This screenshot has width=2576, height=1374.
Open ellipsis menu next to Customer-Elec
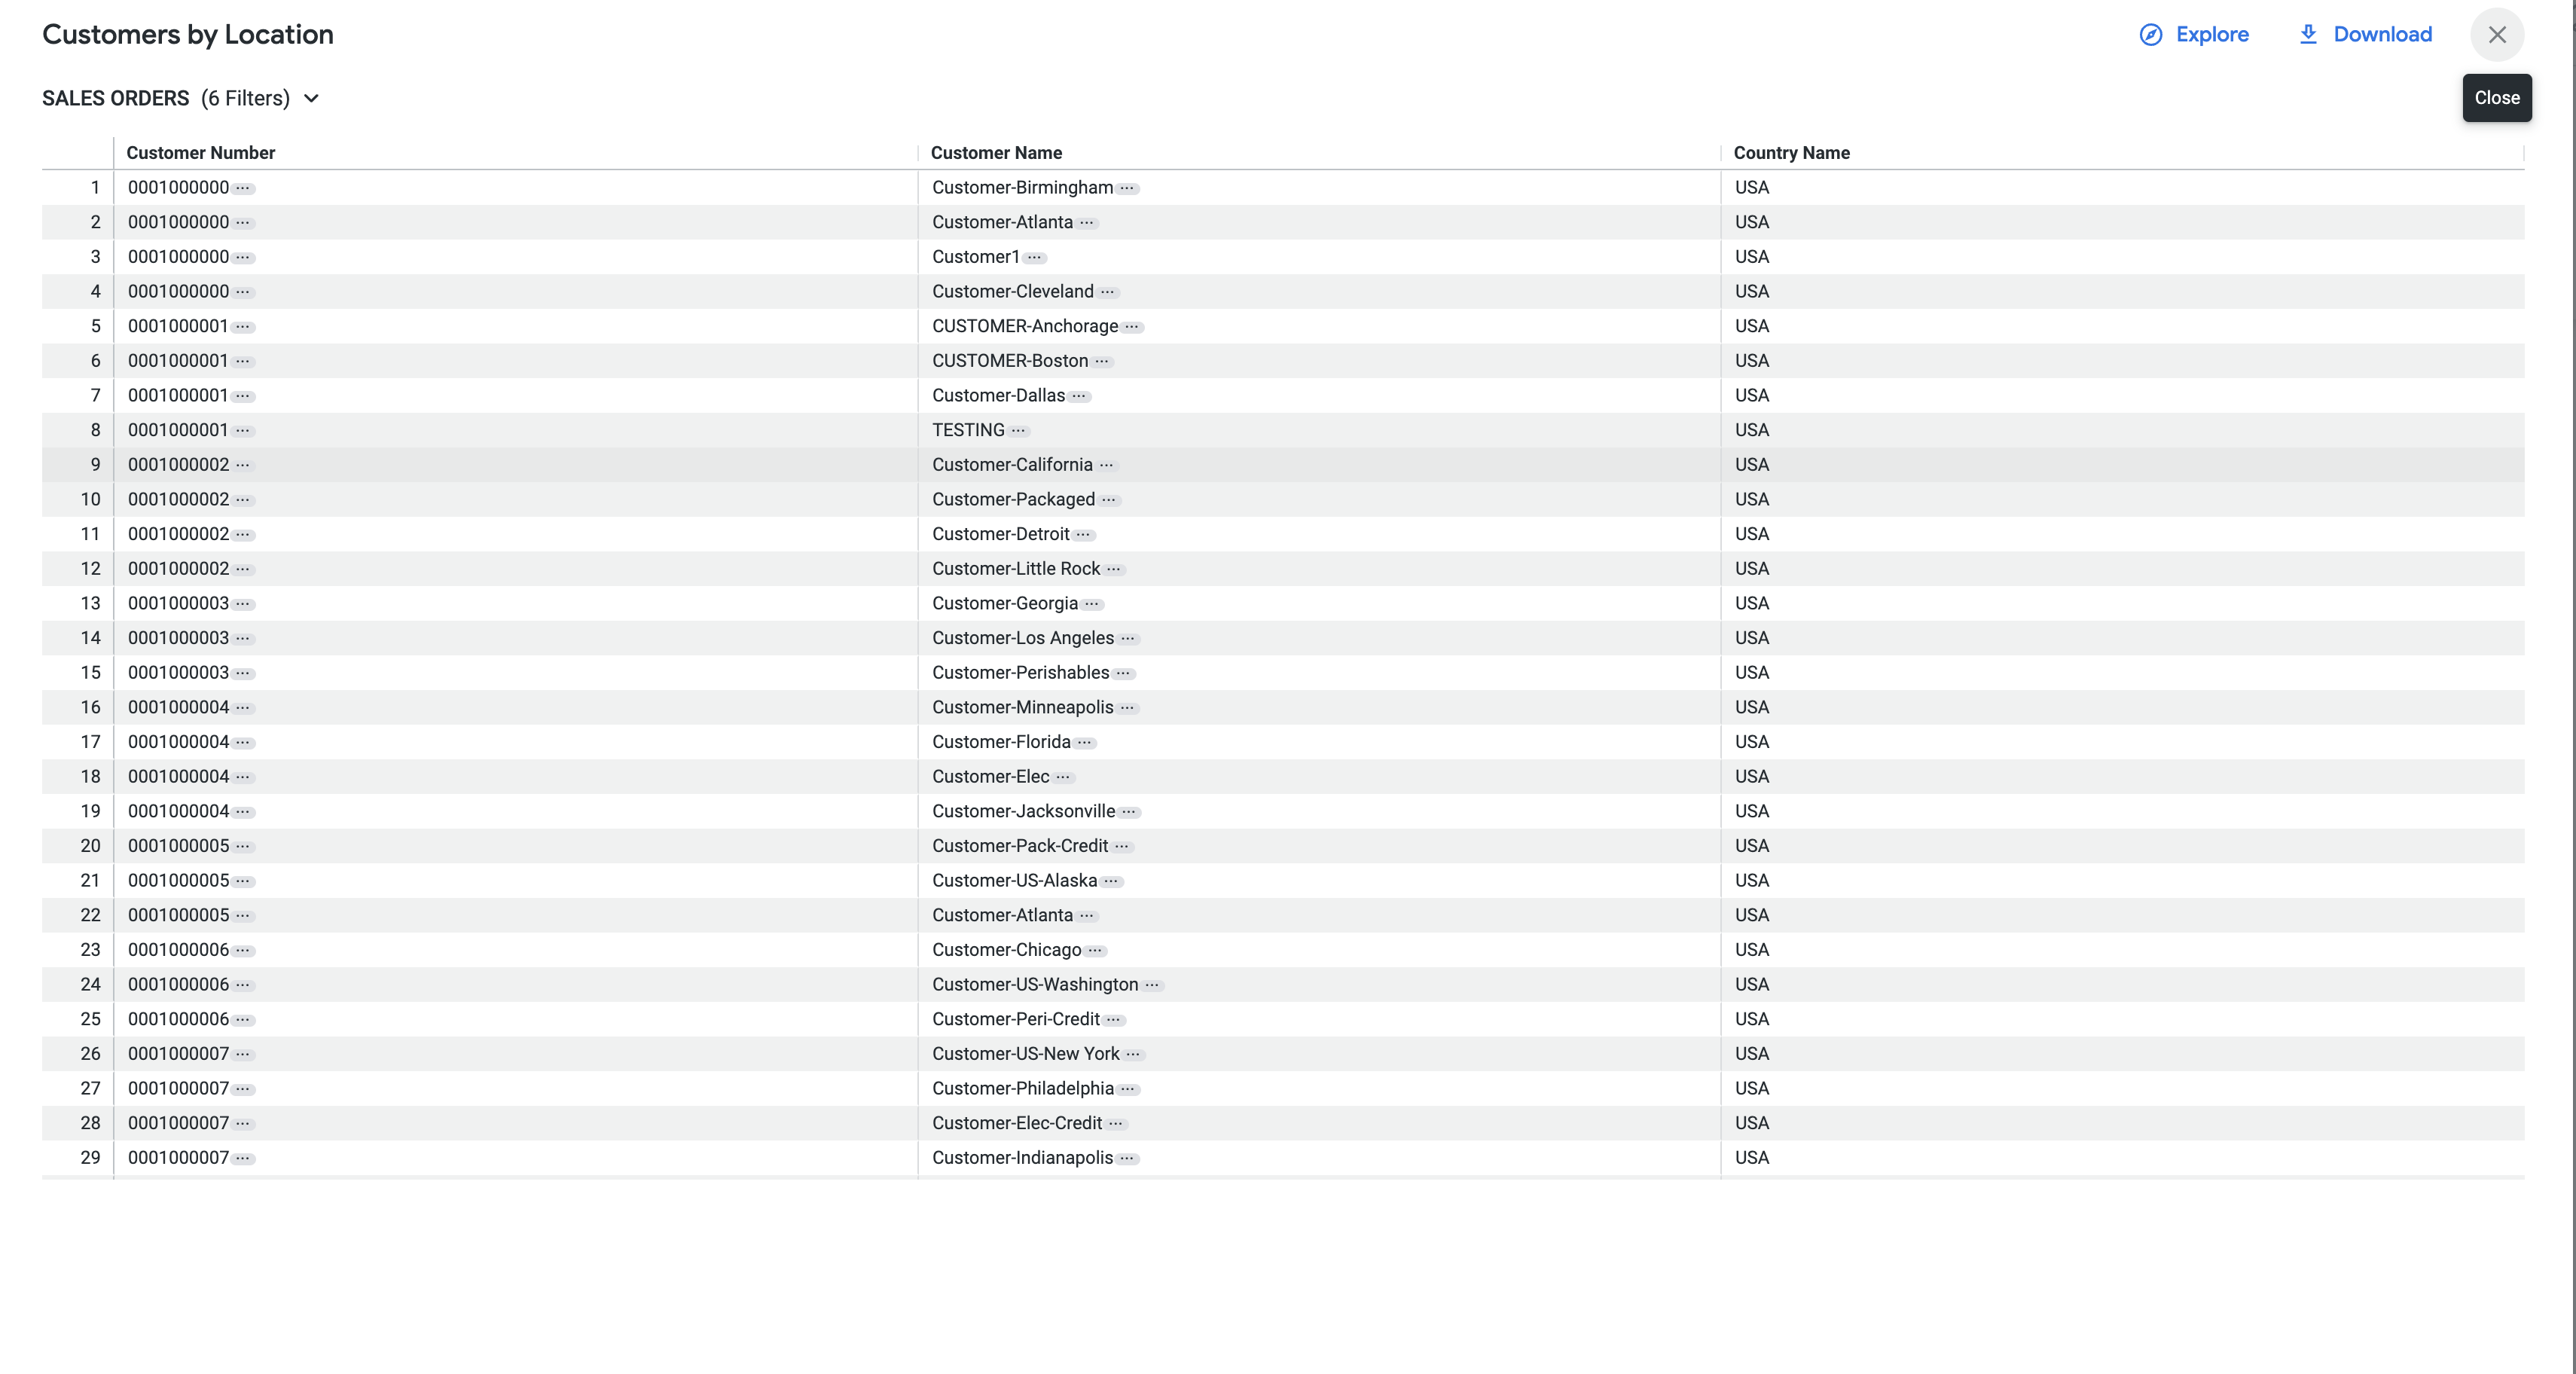tap(1063, 777)
